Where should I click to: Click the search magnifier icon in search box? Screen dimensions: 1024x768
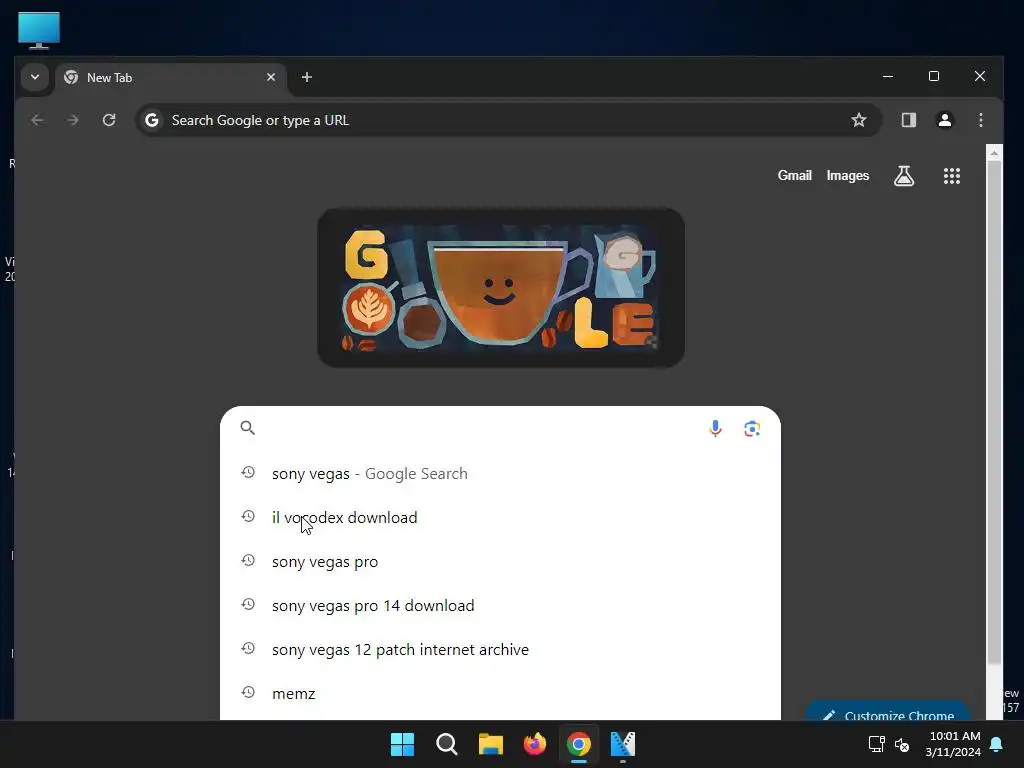point(248,428)
